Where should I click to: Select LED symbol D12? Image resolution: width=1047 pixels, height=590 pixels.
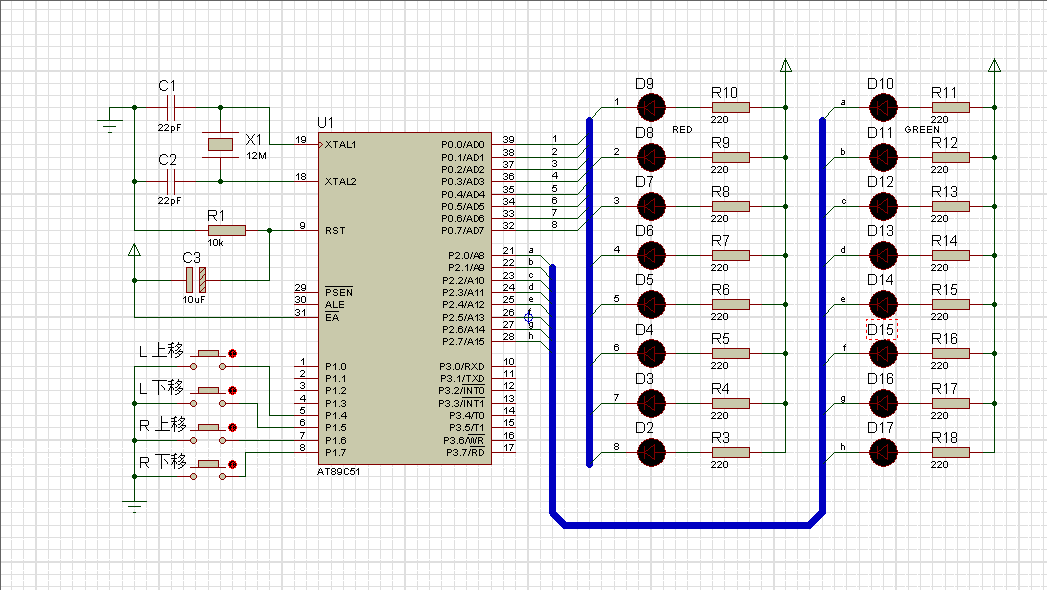click(x=883, y=206)
